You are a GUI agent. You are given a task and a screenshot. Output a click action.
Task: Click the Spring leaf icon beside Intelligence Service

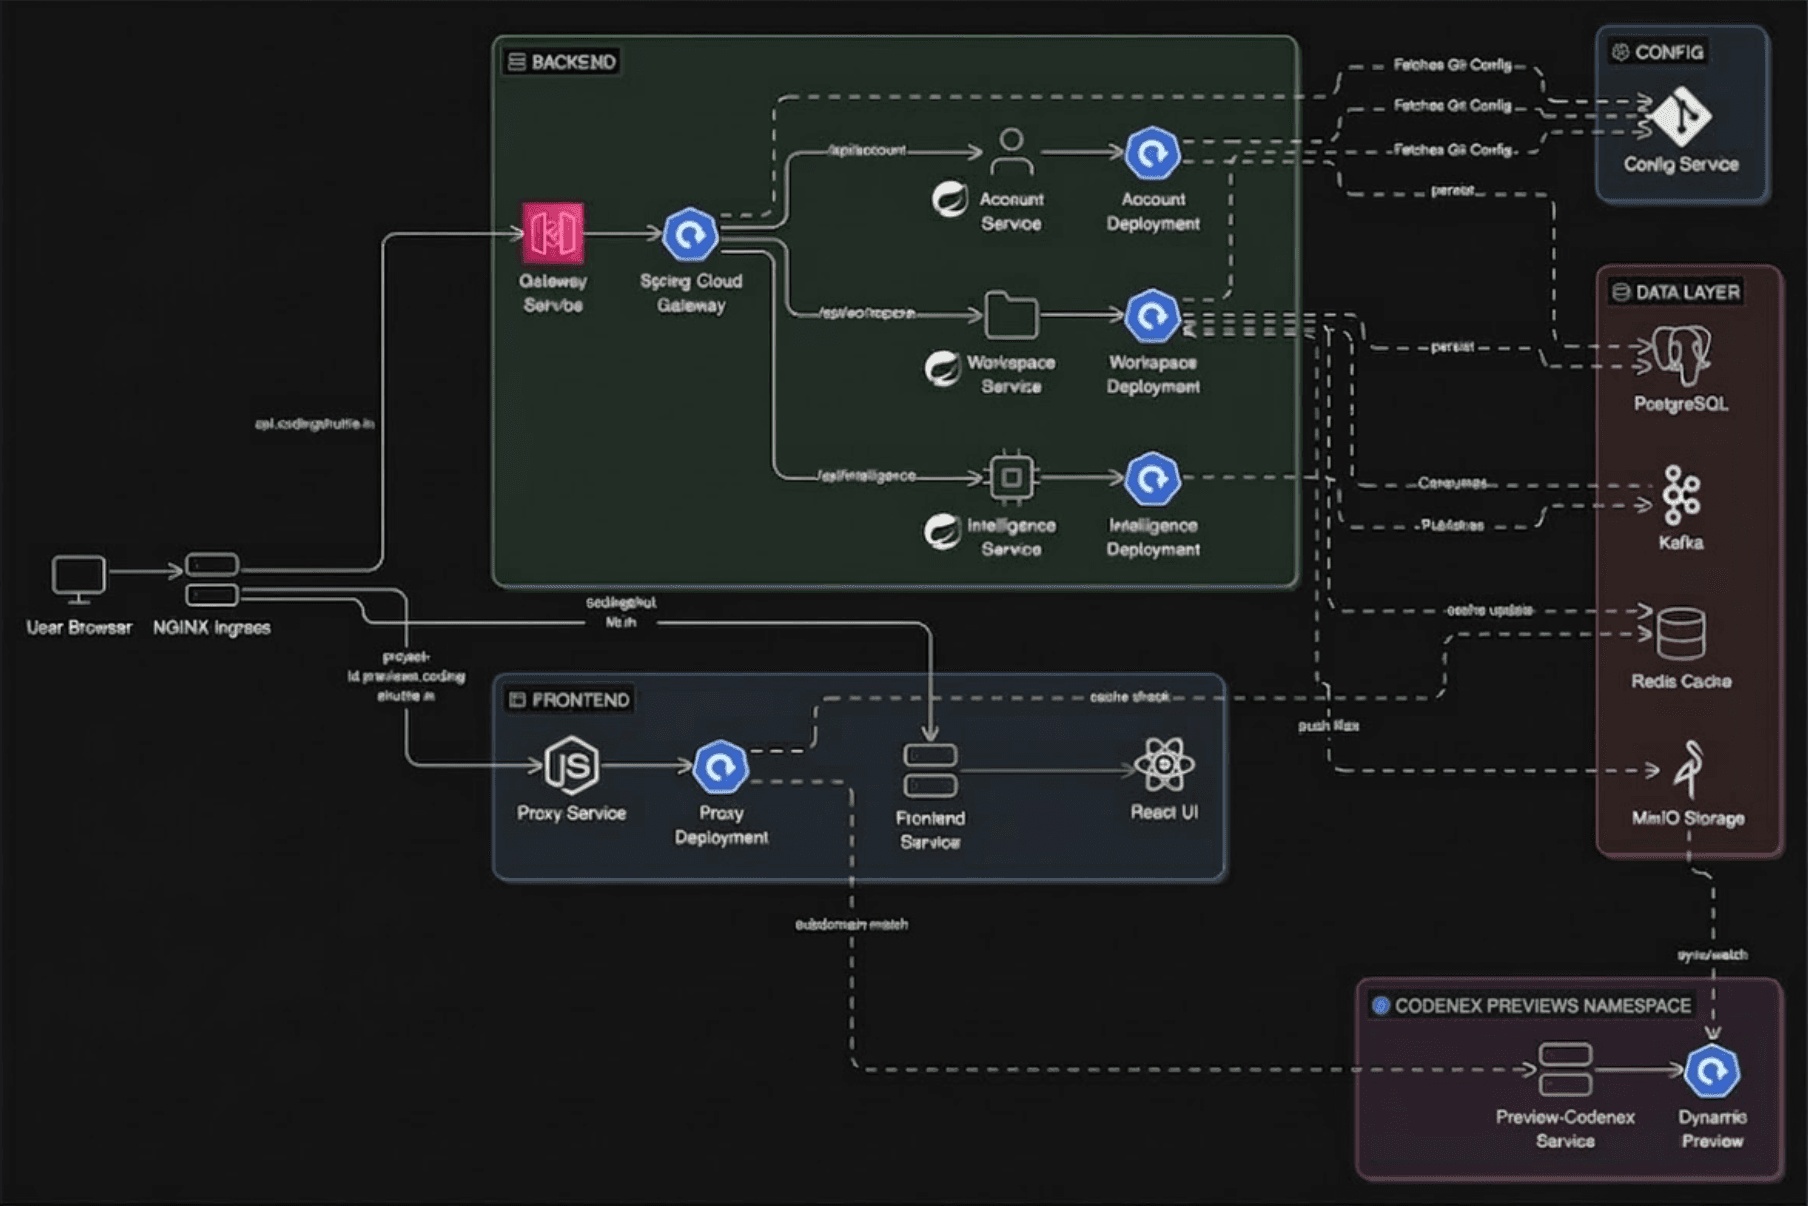(x=942, y=532)
